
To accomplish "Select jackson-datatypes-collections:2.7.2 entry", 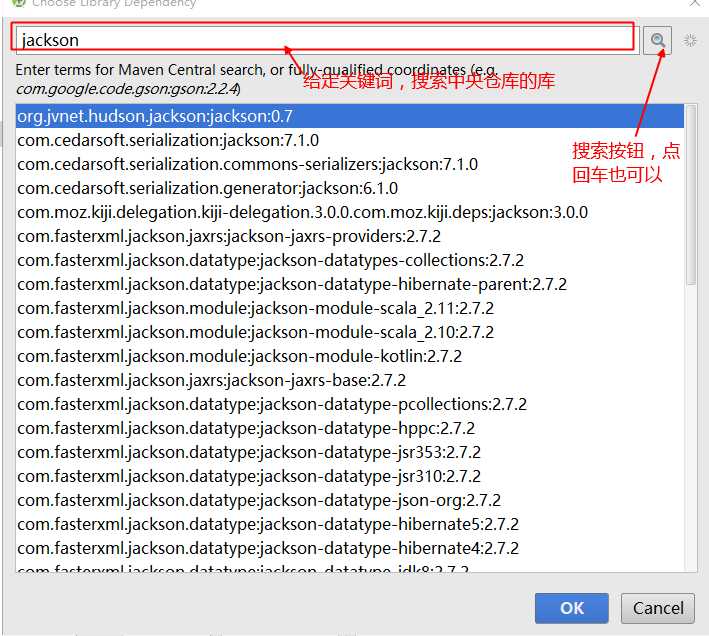I will 350,260.
